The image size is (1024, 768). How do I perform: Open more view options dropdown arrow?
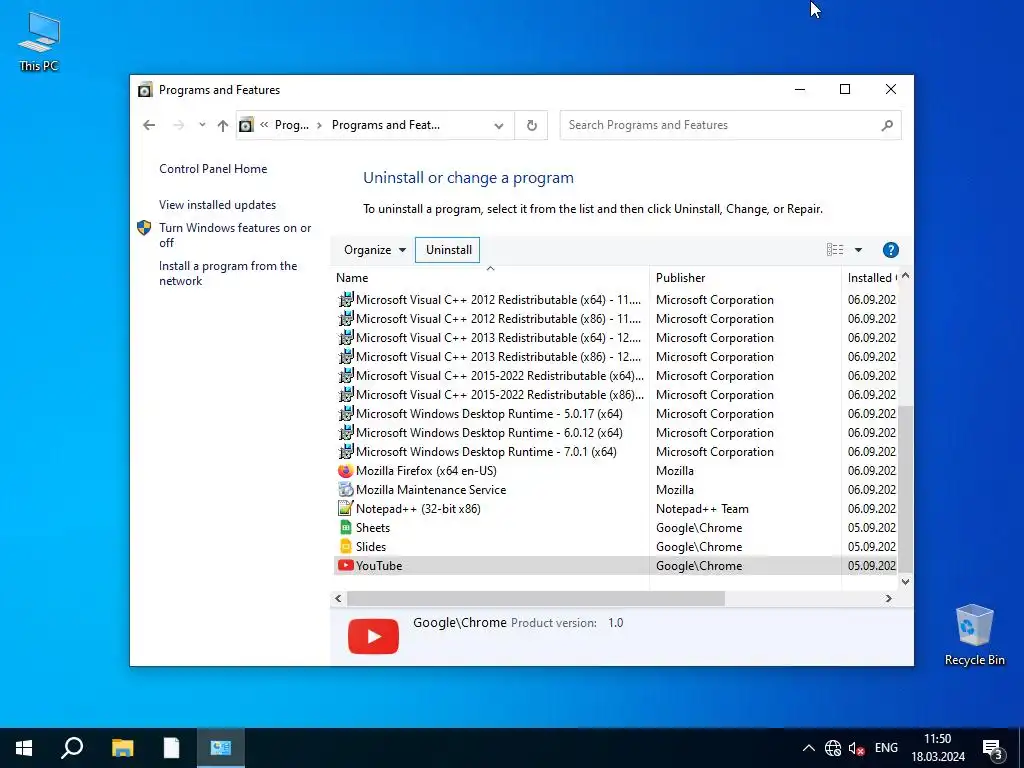858,250
